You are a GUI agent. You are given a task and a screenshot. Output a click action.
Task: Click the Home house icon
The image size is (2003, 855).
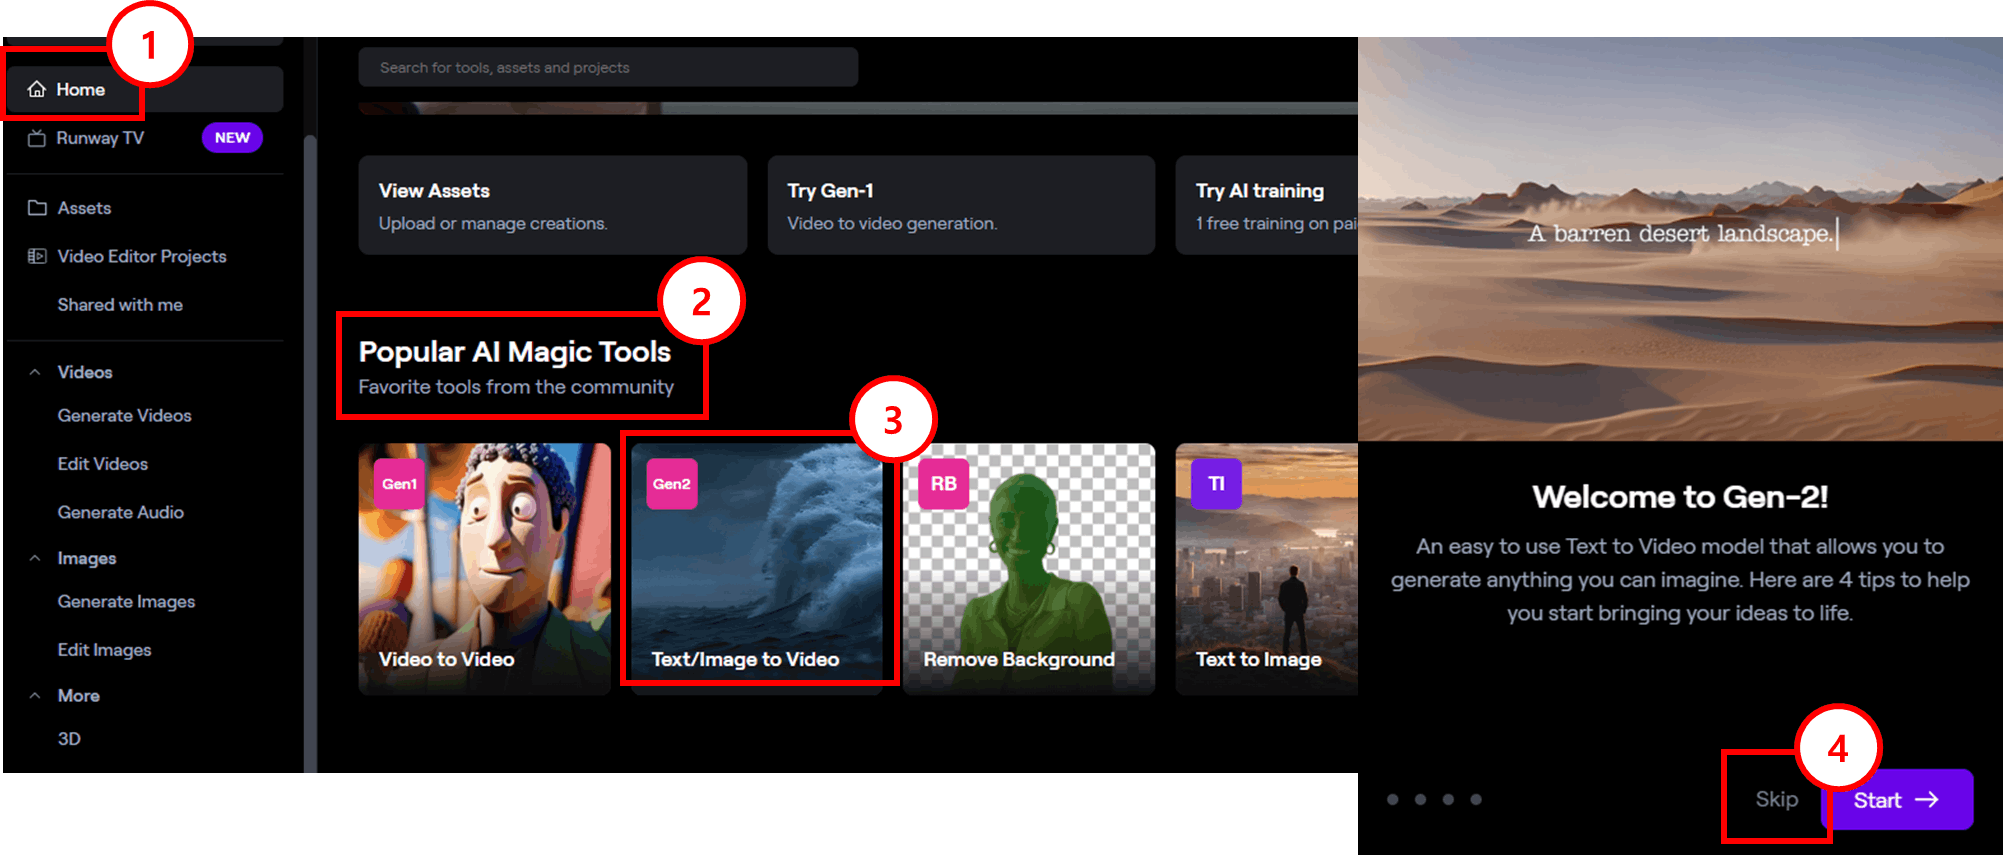tap(37, 90)
